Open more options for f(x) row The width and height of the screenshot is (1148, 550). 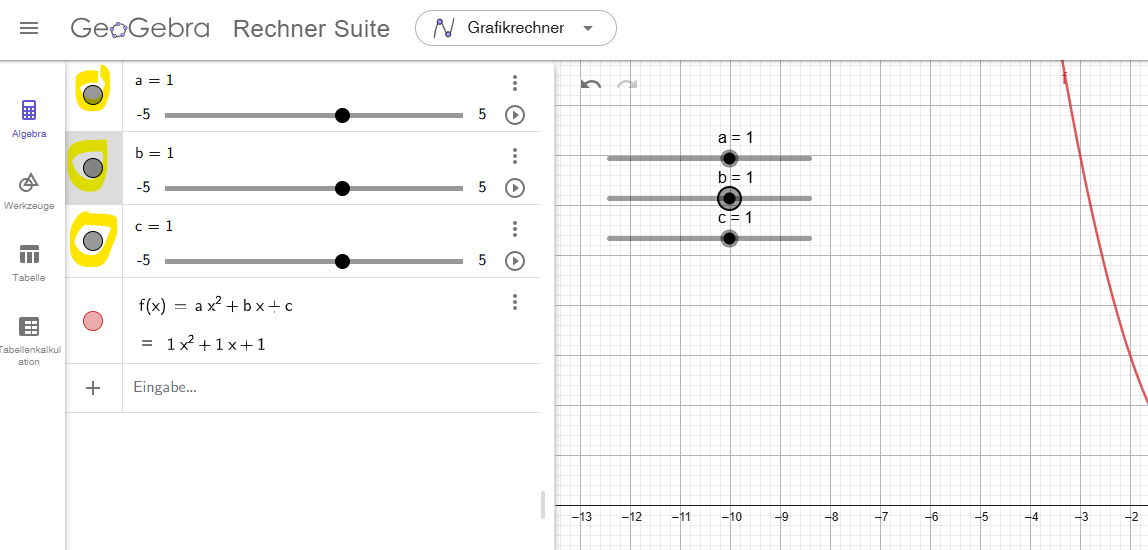coord(515,302)
